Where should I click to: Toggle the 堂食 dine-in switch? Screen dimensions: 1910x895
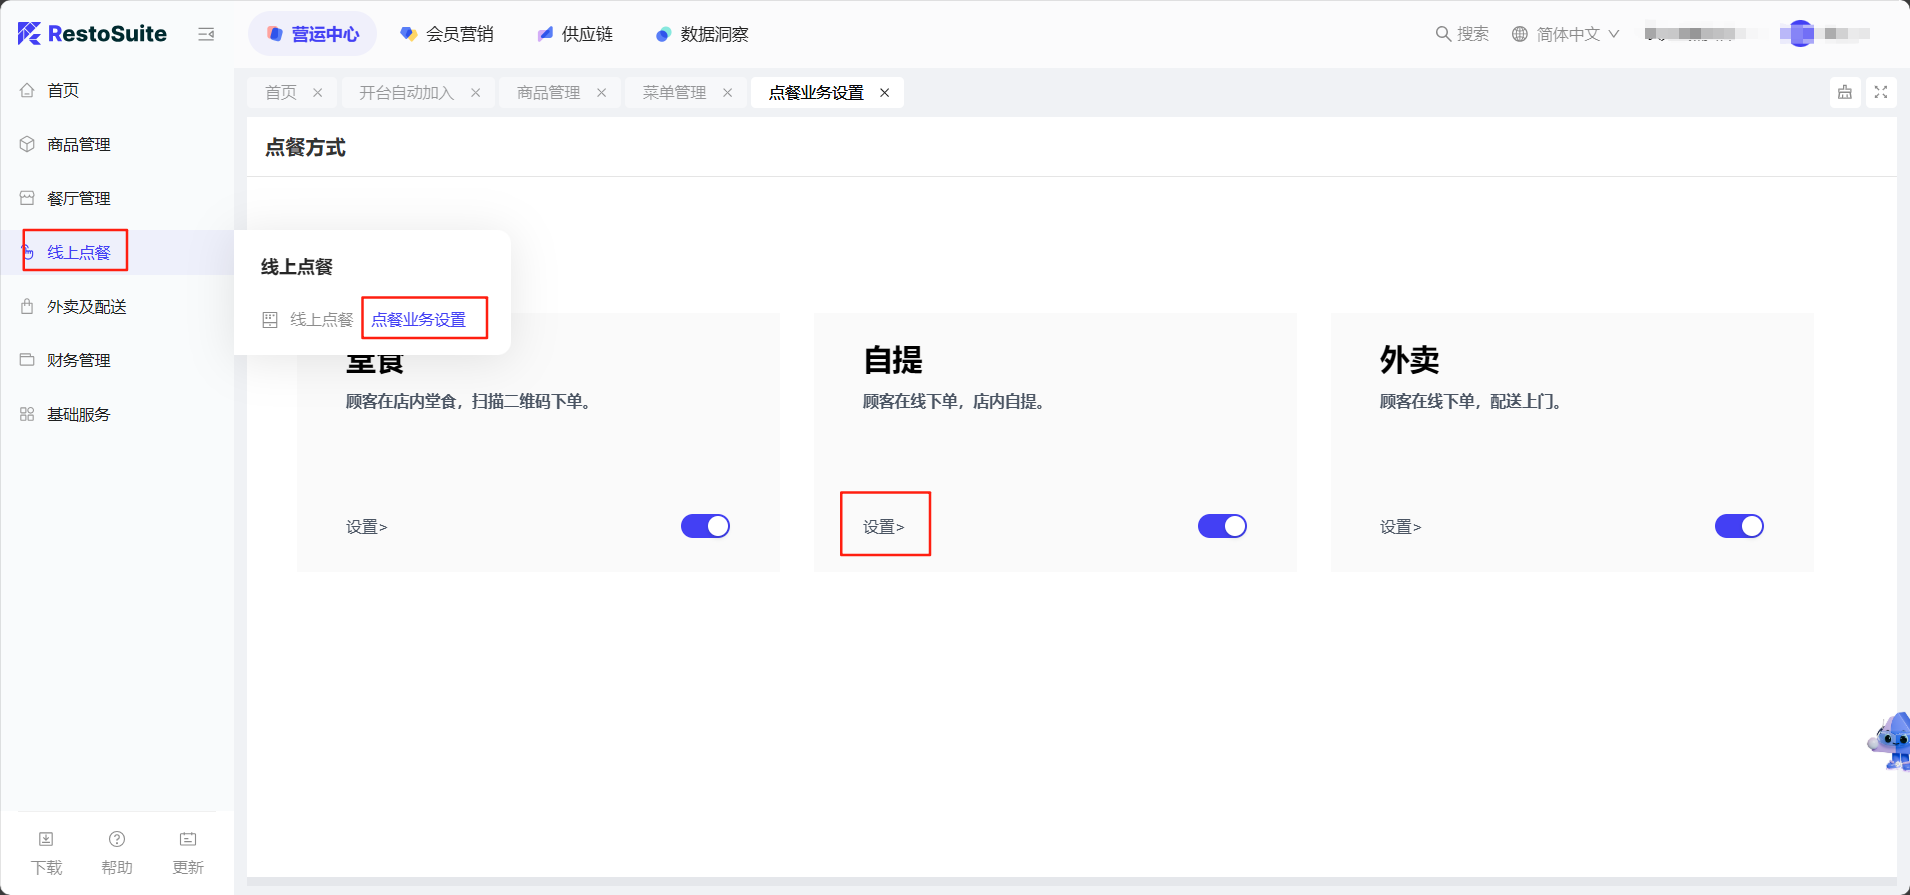click(x=705, y=526)
